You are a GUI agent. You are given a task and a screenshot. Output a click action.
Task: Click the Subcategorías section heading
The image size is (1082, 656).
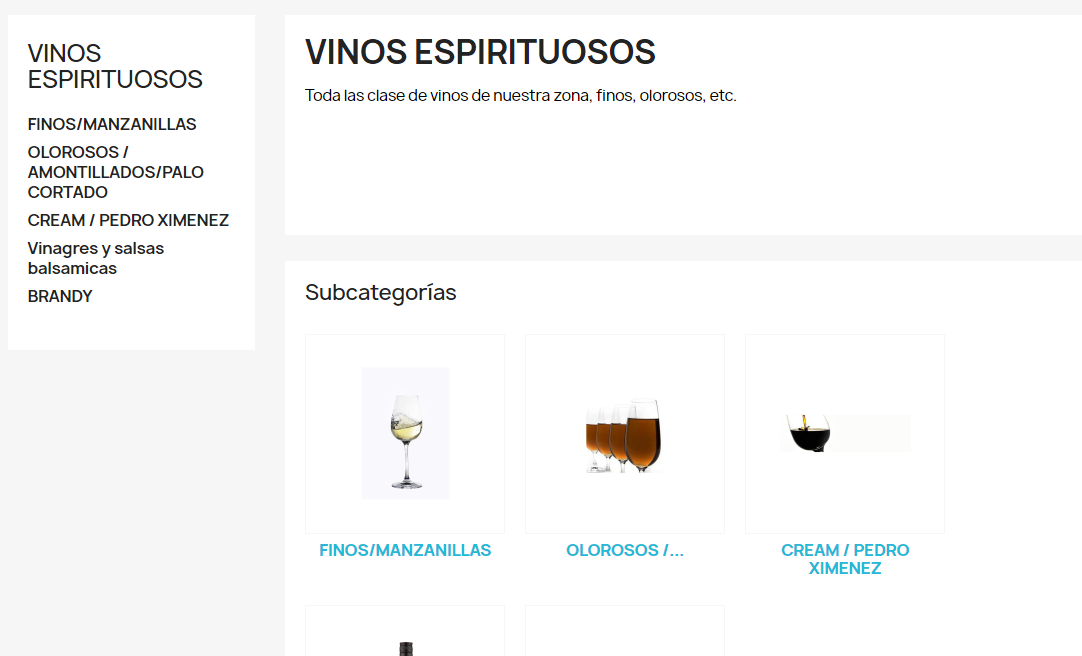click(x=381, y=292)
